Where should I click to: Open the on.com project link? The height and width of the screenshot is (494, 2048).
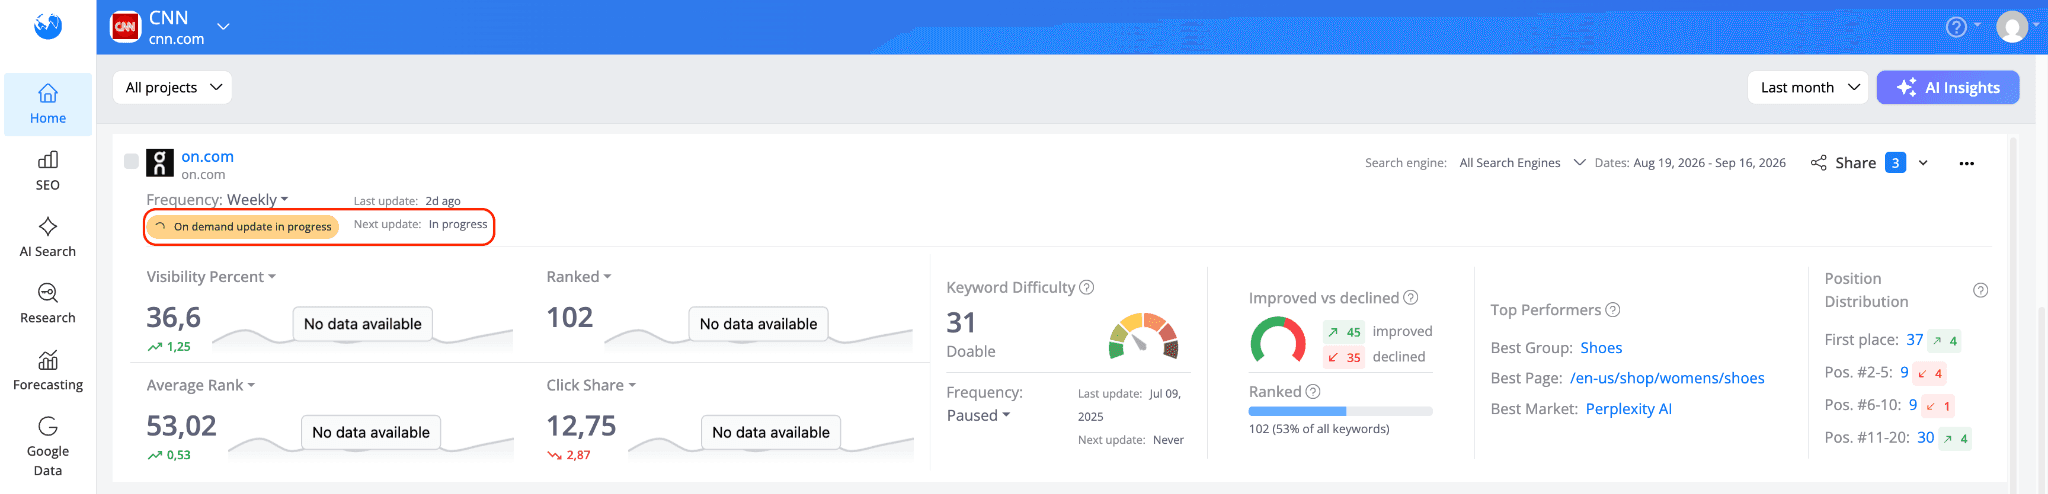[x=207, y=156]
